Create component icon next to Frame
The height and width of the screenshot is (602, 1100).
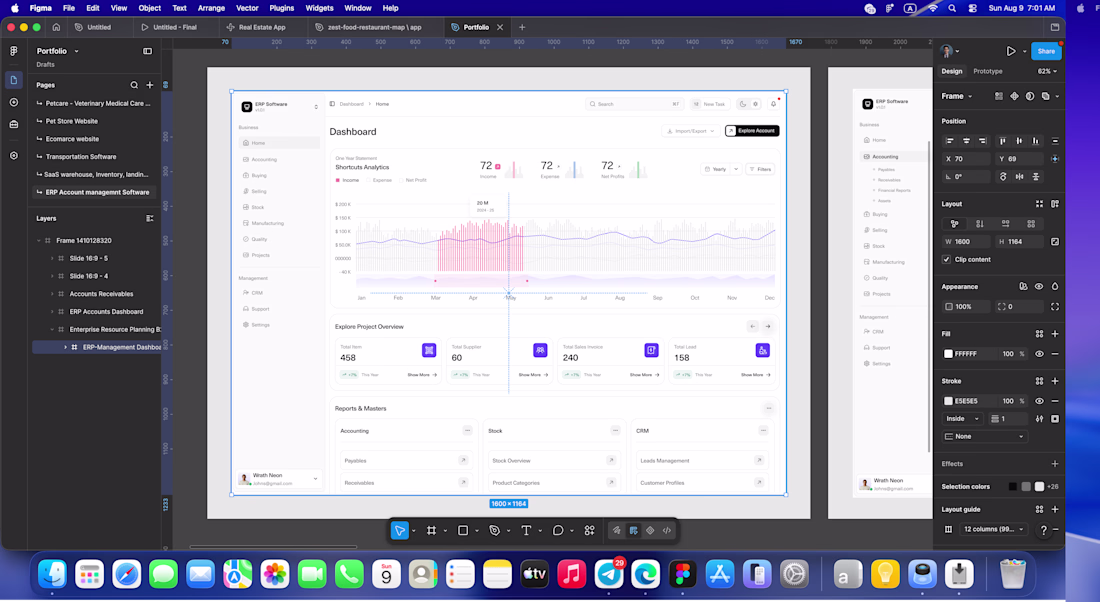coord(1014,96)
